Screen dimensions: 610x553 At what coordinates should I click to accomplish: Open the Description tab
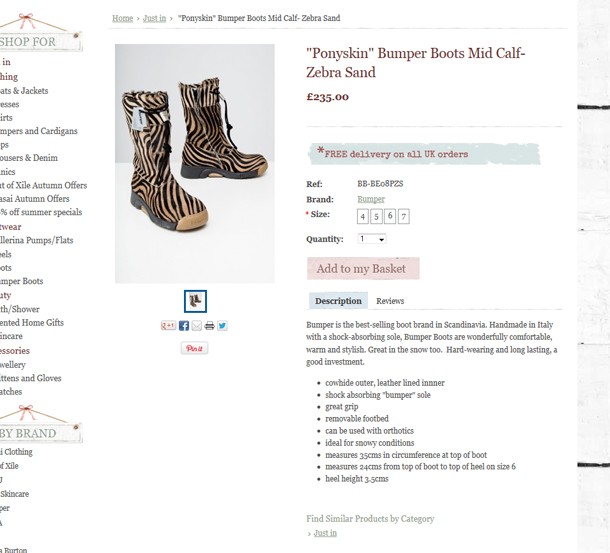click(x=338, y=301)
